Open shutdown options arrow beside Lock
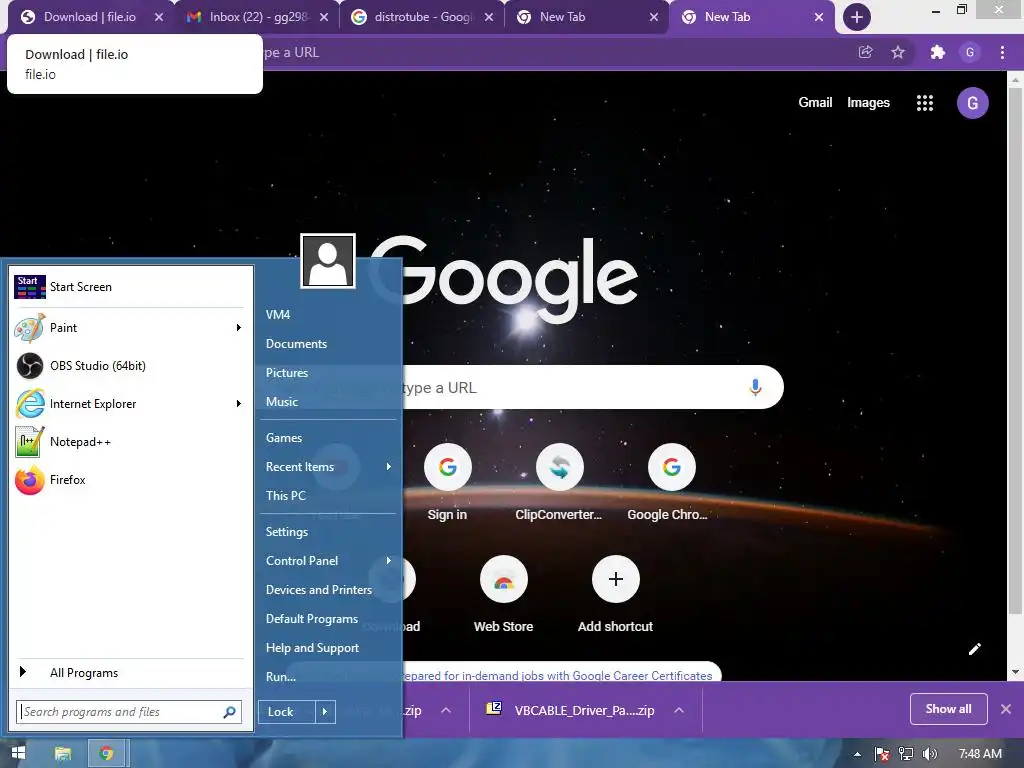 325,712
